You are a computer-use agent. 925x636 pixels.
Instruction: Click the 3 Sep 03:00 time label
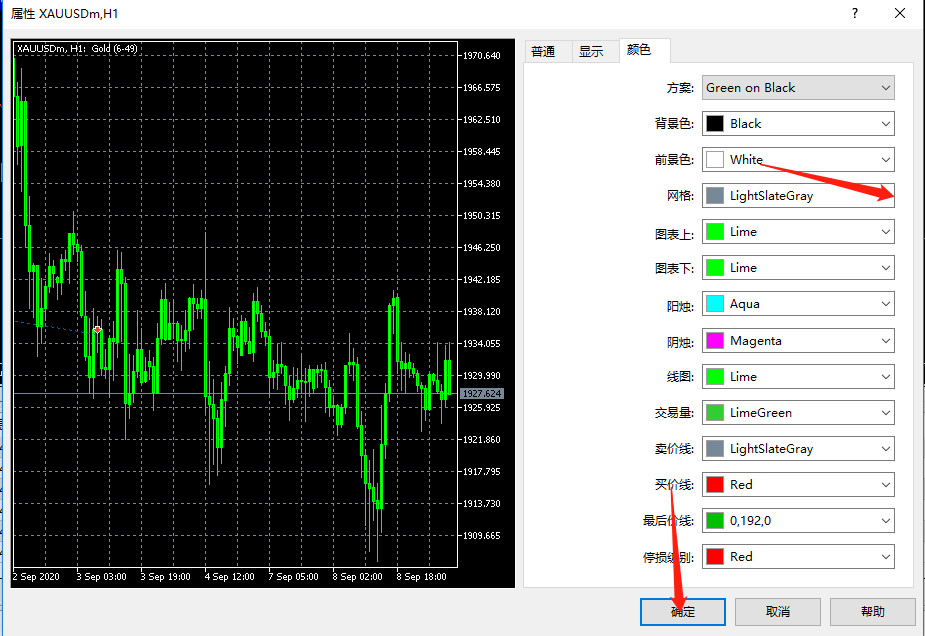tap(101, 576)
